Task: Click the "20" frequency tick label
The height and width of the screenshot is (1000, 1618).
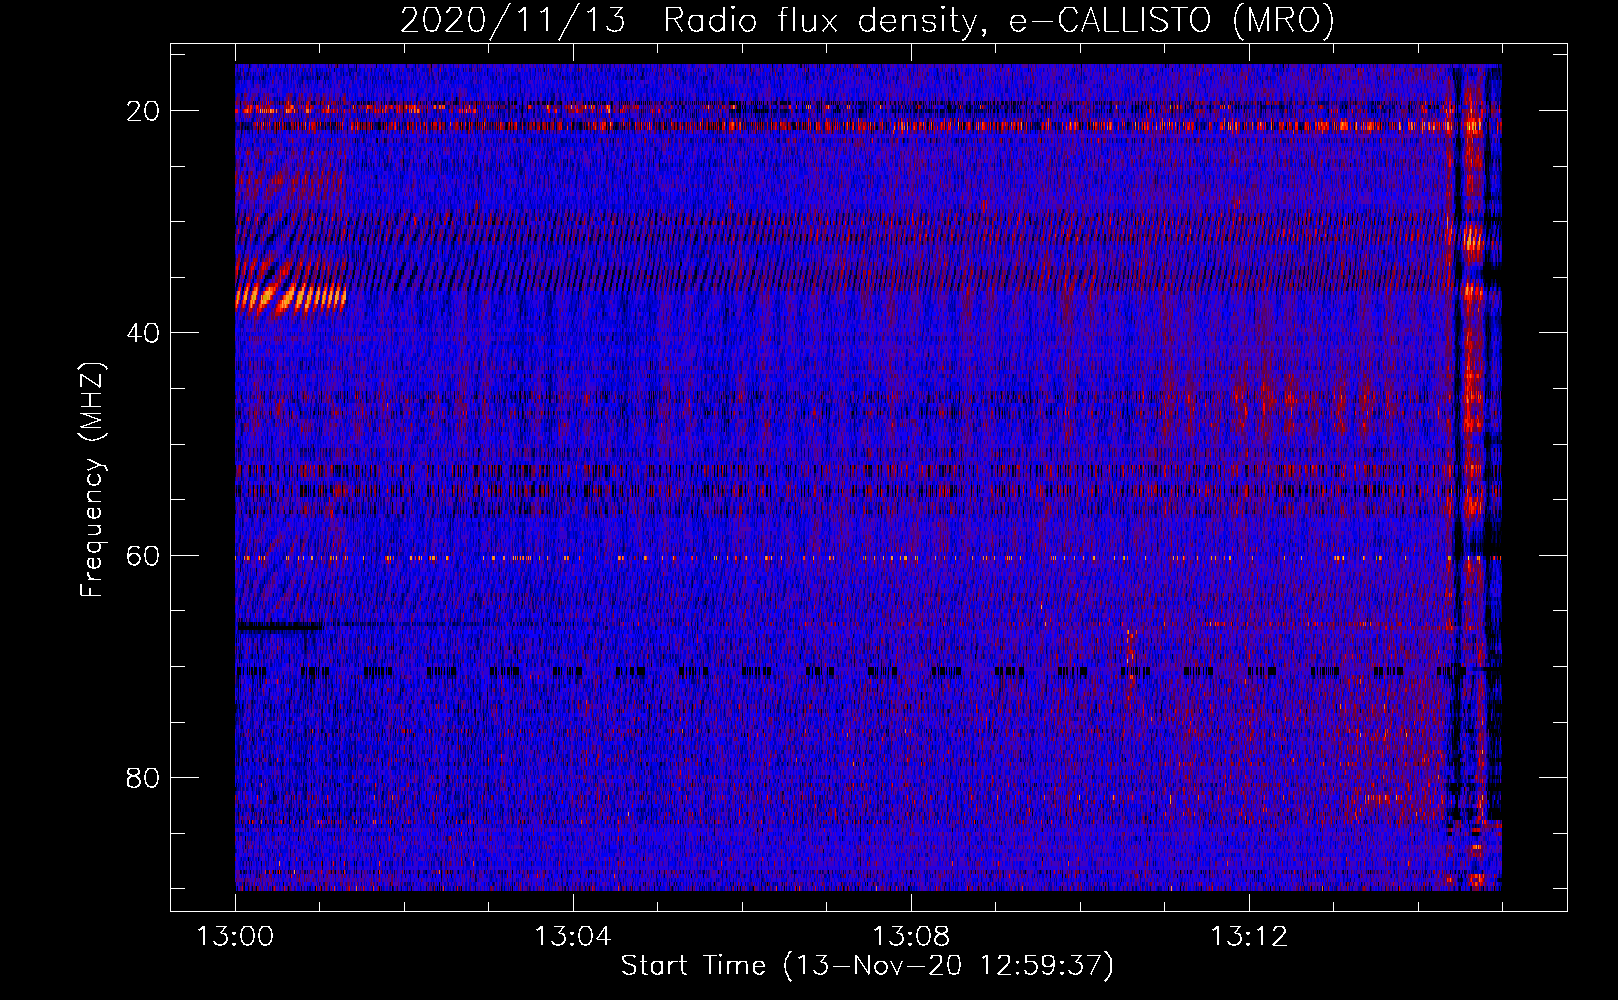Action: coord(143,111)
